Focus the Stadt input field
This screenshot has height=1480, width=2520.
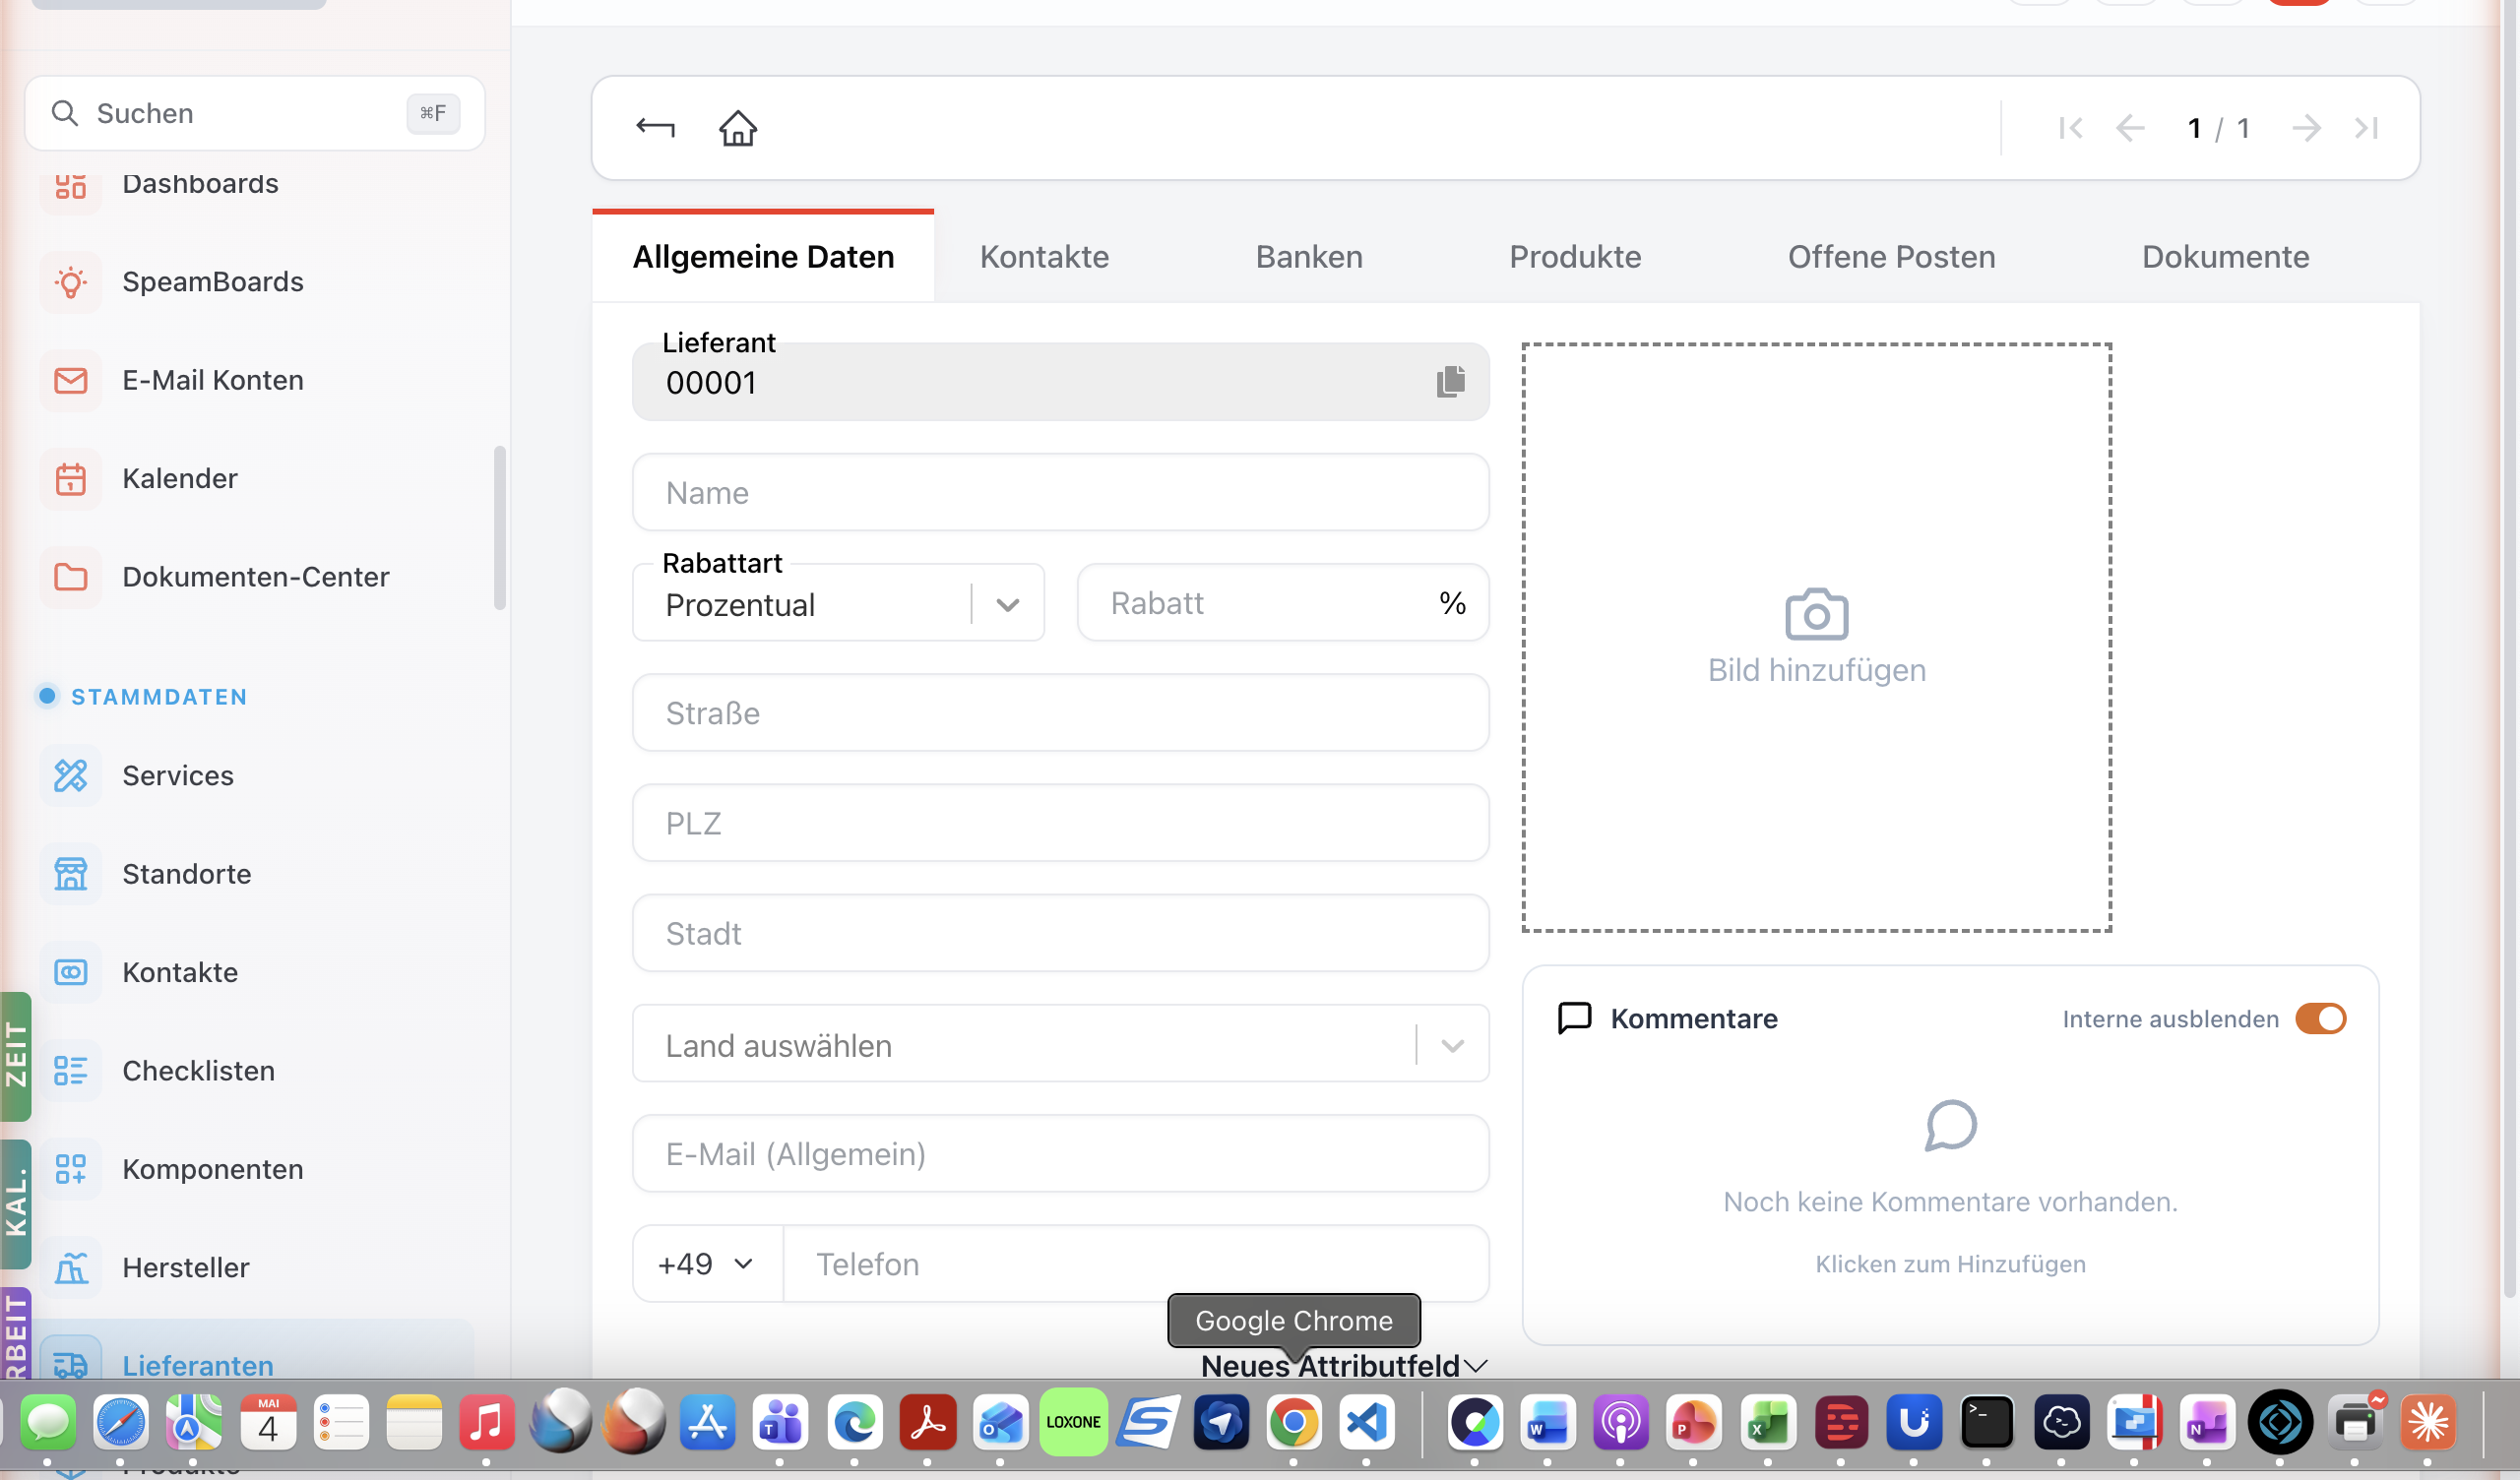pos(1060,933)
